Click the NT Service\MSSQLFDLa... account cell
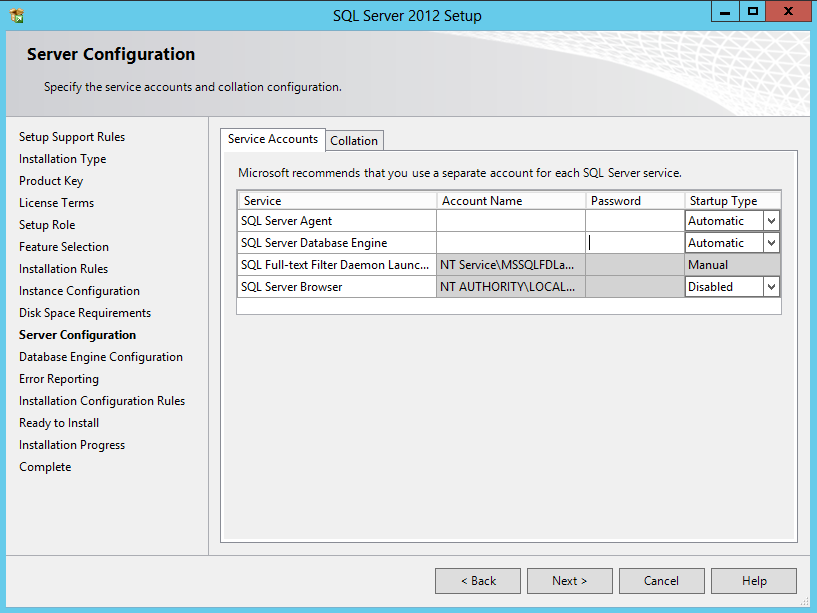Viewport: 817px width, 613px height. (511, 265)
